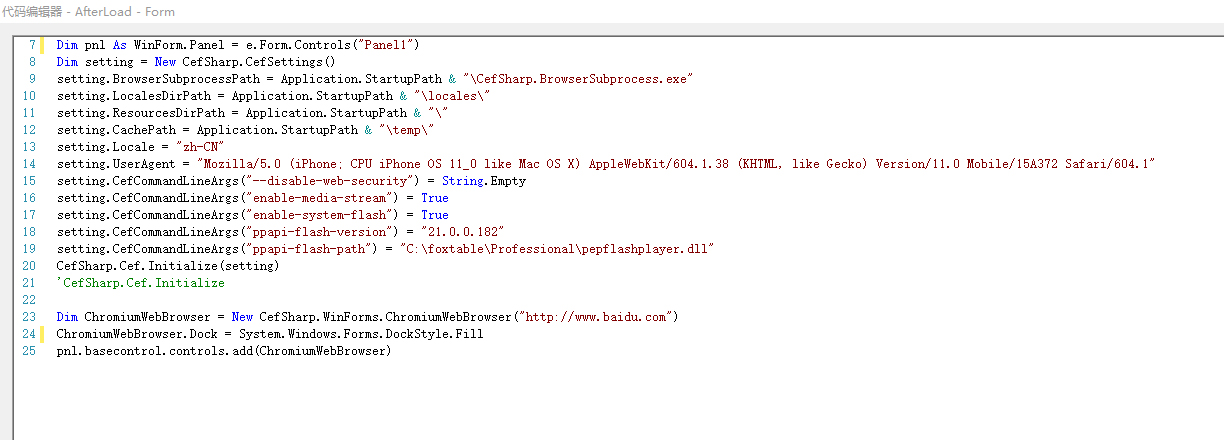Click the "--disable-web-security" line

291,181
